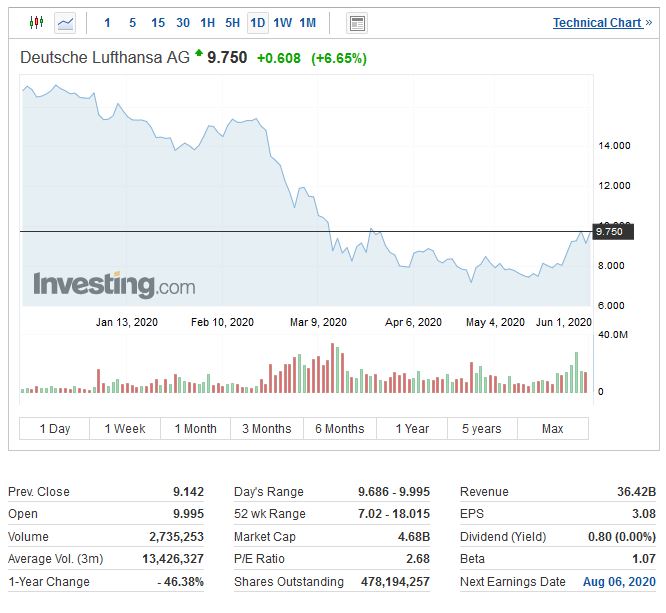This screenshot has height=613, width=666.
Task: Click 52 wk Range value 7.02 - 18.015
Action: tap(394, 514)
